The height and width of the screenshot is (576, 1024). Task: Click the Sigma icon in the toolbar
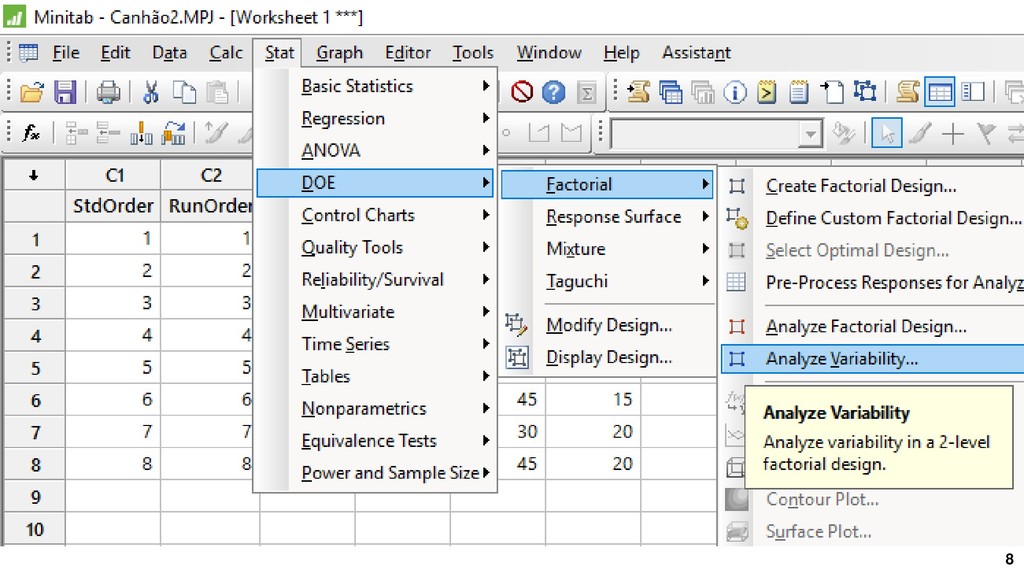586,93
